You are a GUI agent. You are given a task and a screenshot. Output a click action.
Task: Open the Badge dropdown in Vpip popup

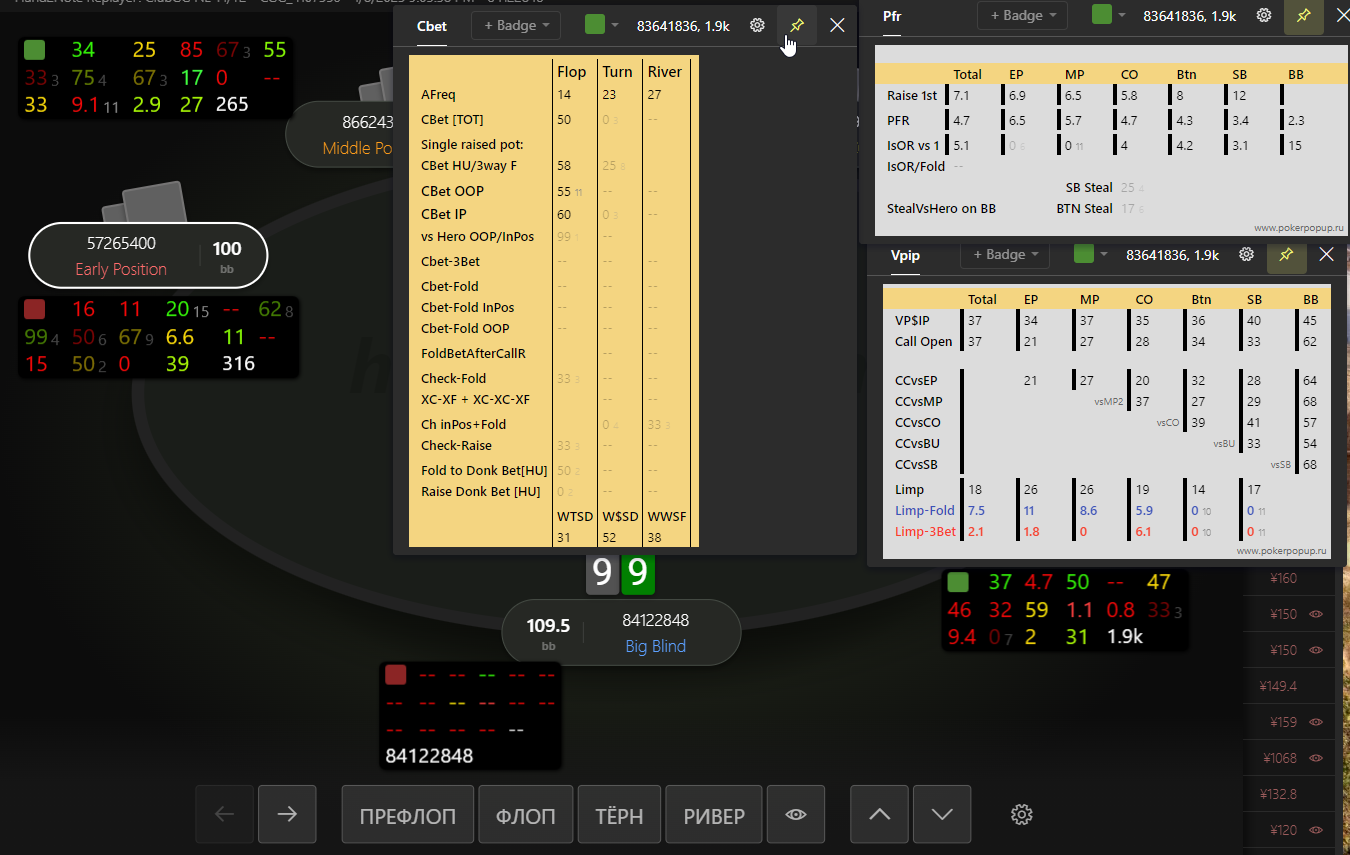pos(1006,254)
